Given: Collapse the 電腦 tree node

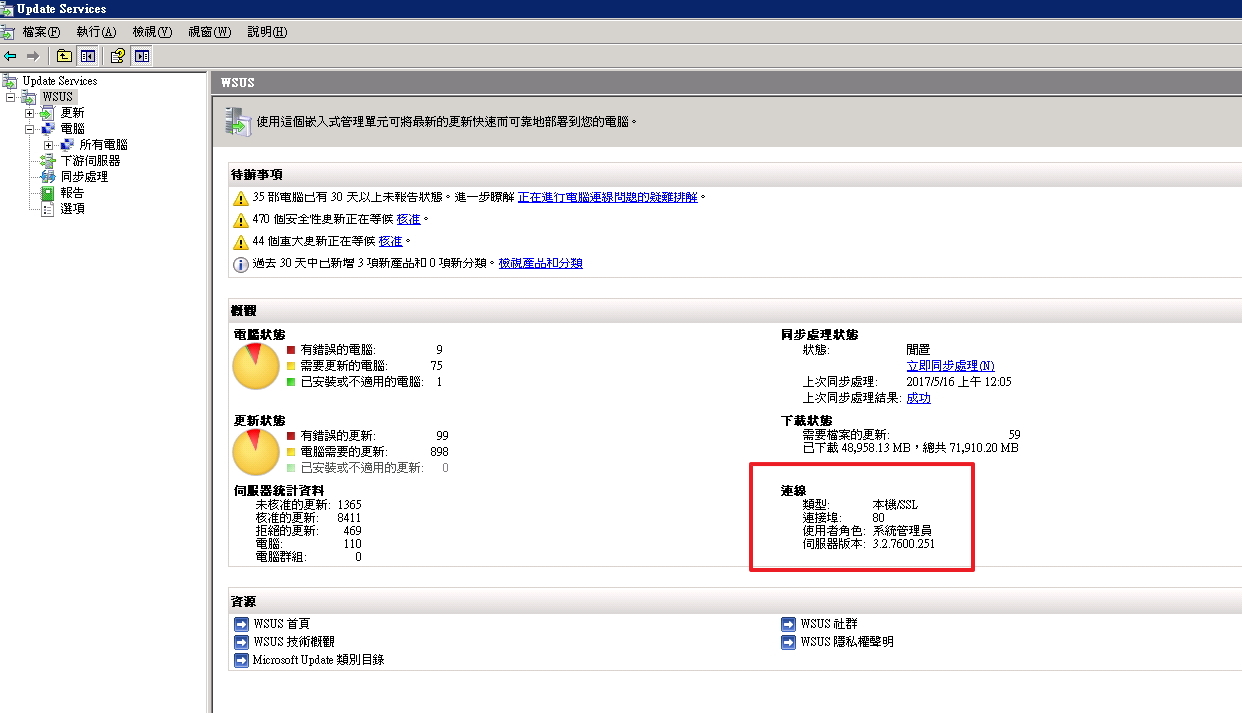Looking at the screenshot, I should [29, 129].
